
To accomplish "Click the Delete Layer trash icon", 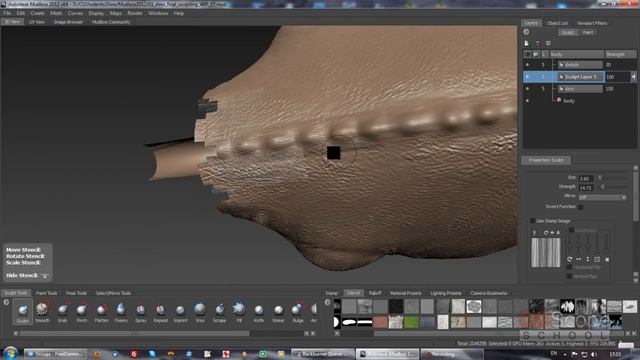I will 548,43.
